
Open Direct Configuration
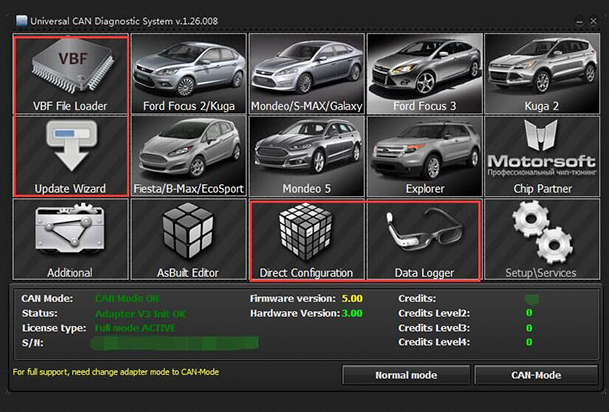click(x=307, y=240)
